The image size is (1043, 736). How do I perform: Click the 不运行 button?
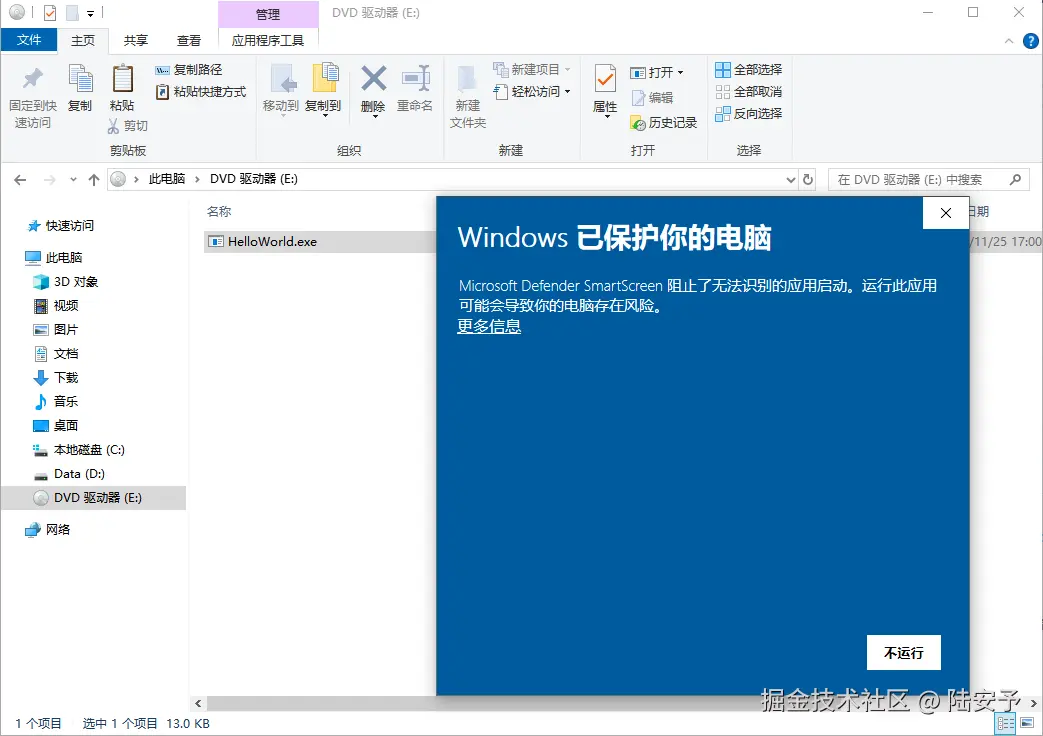[x=903, y=653]
